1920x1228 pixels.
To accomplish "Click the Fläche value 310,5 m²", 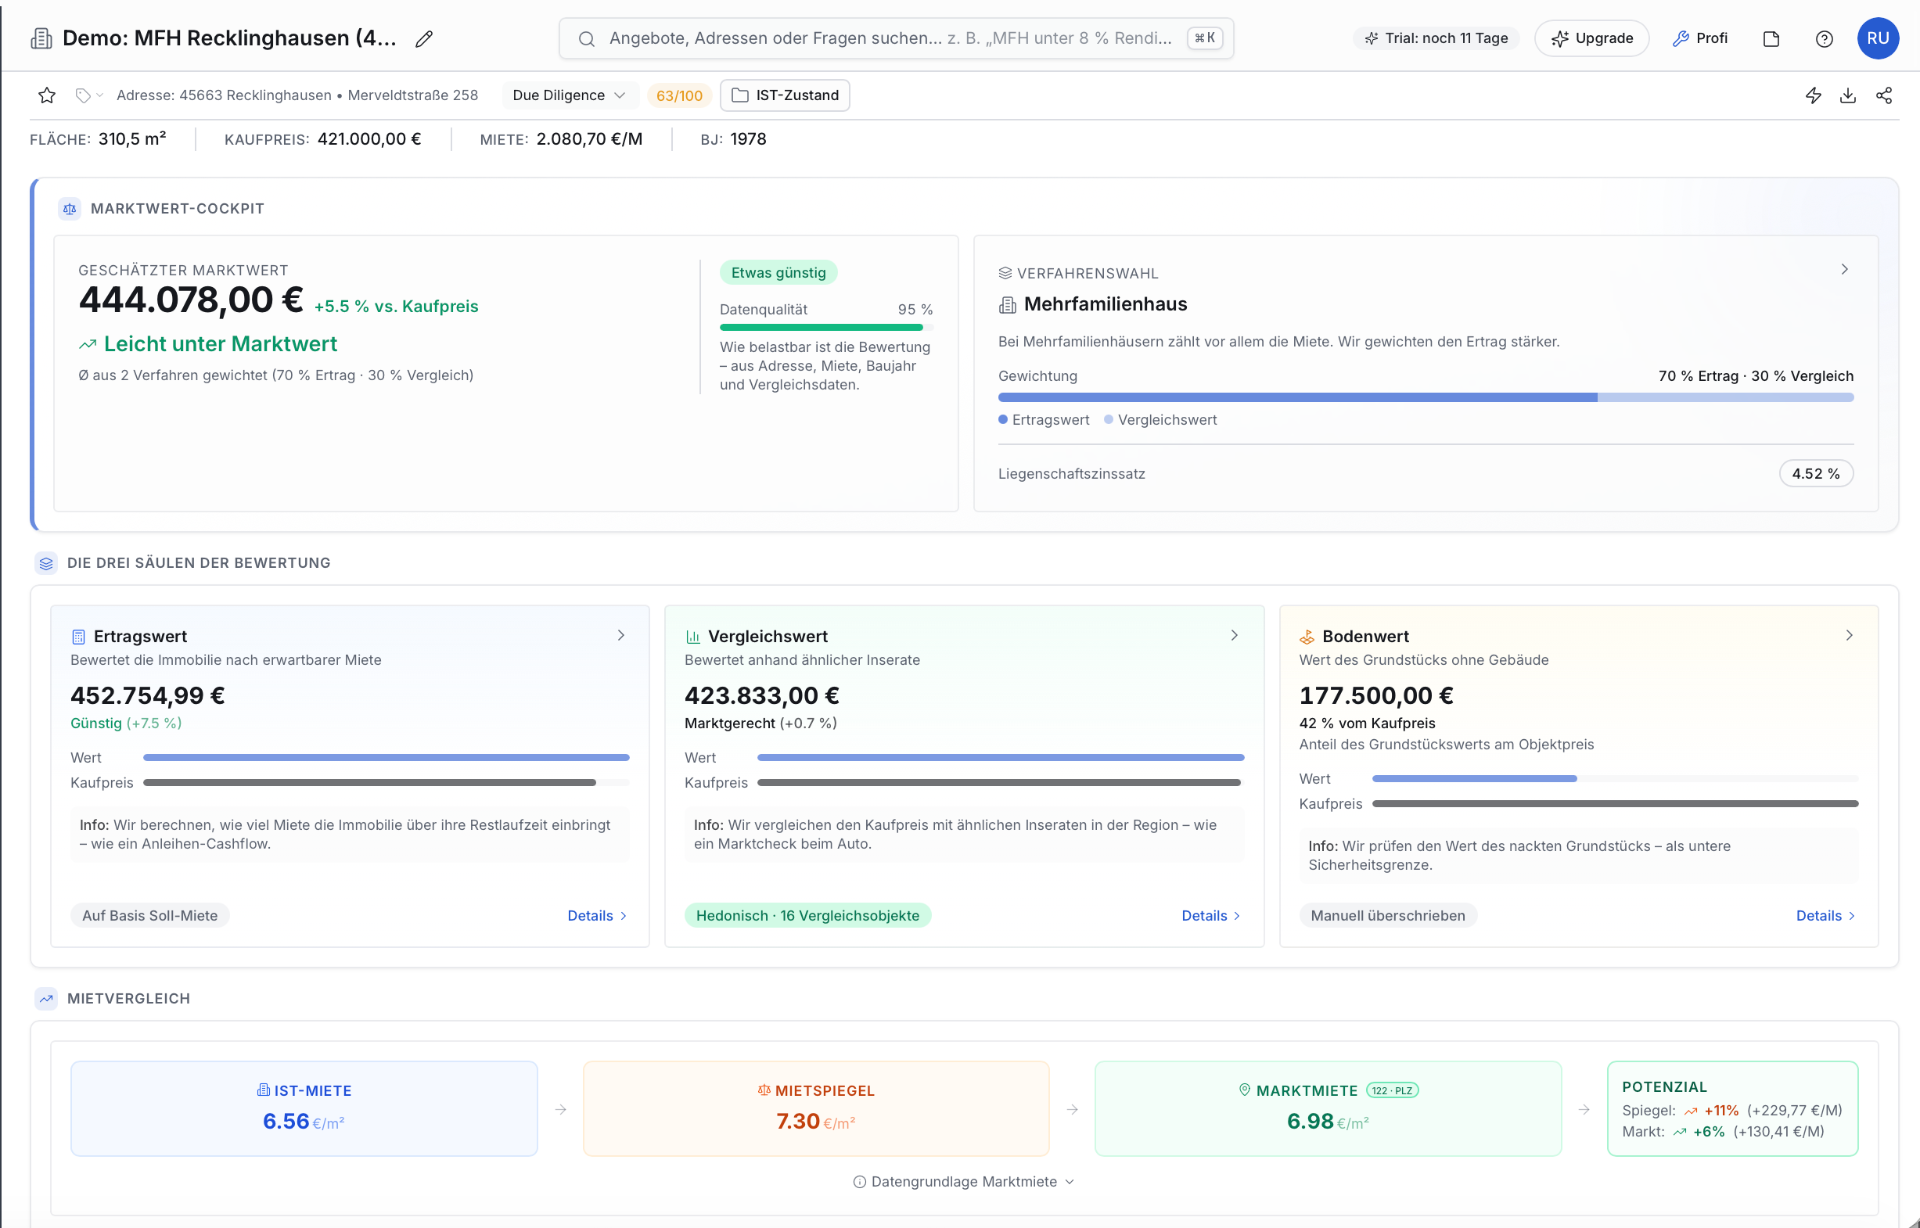I will coord(132,139).
